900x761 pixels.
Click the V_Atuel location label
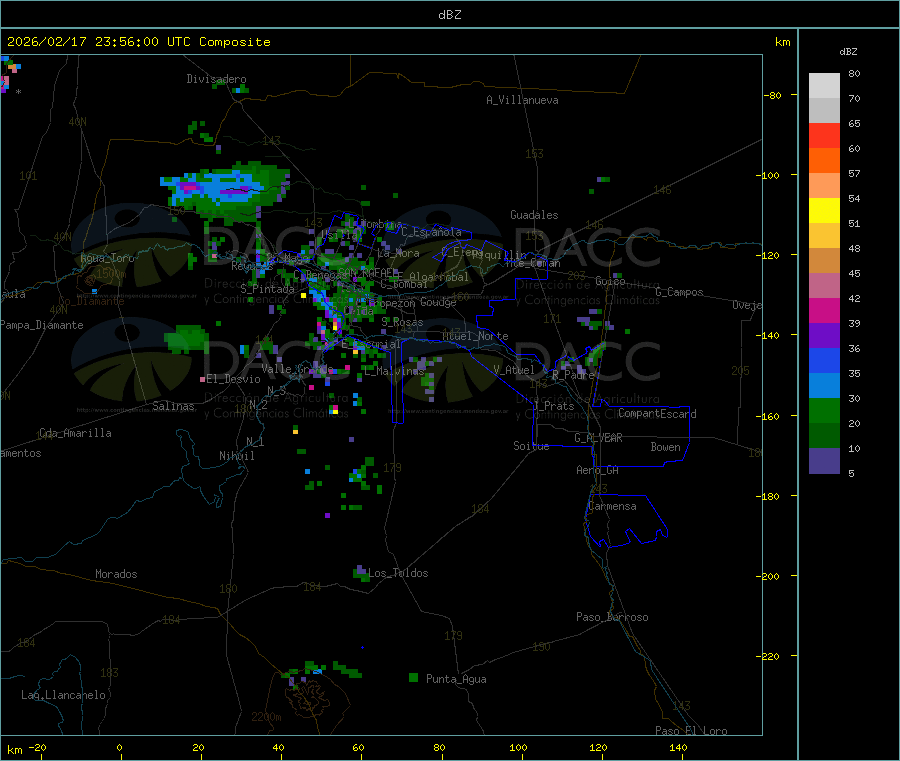pyautogui.click(x=514, y=370)
